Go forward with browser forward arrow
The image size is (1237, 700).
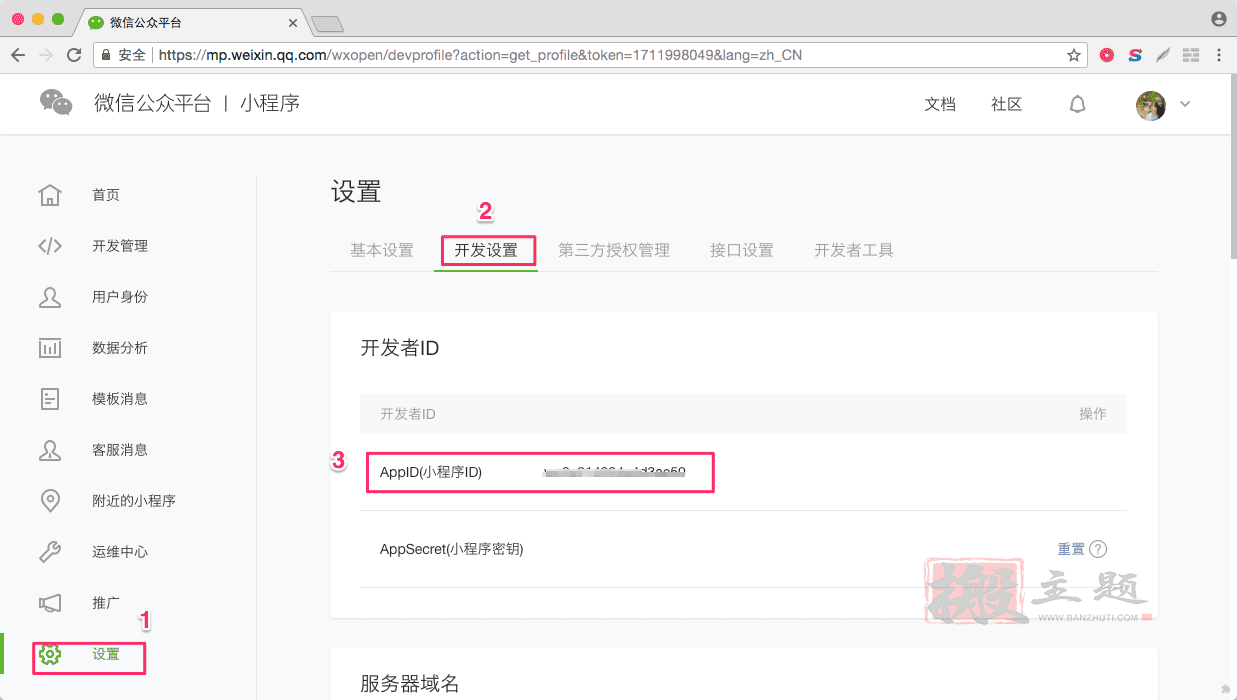(46, 55)
